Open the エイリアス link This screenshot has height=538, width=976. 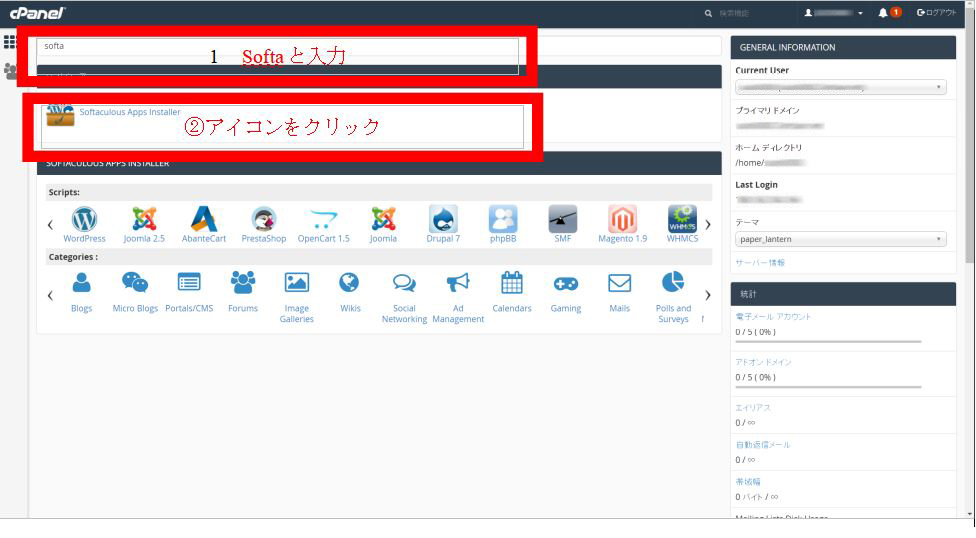tap(753, 408)
